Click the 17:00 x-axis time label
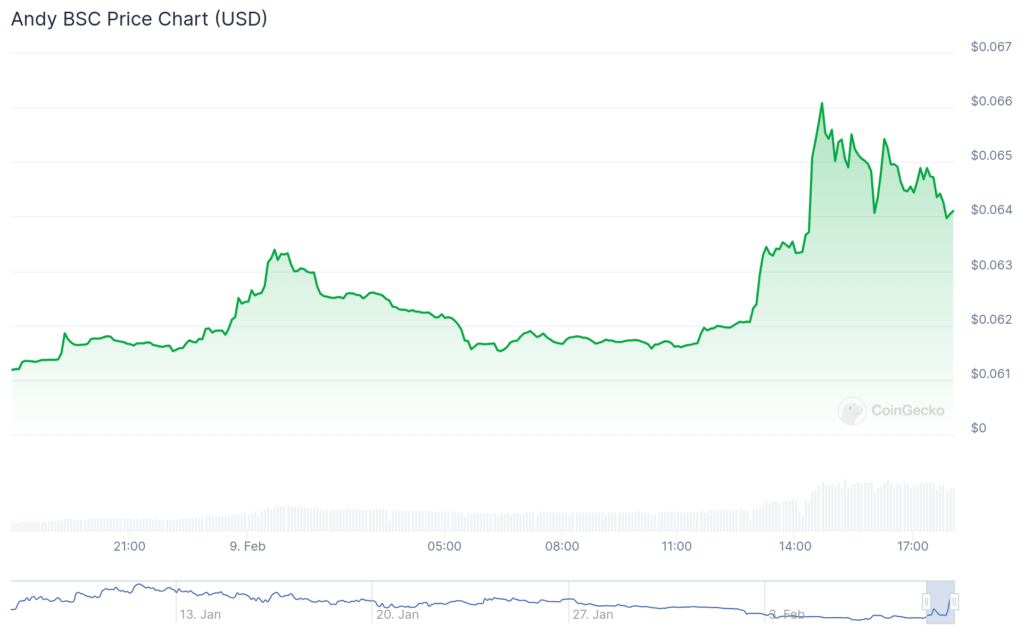1024x639 pixels. pos(912,546)
